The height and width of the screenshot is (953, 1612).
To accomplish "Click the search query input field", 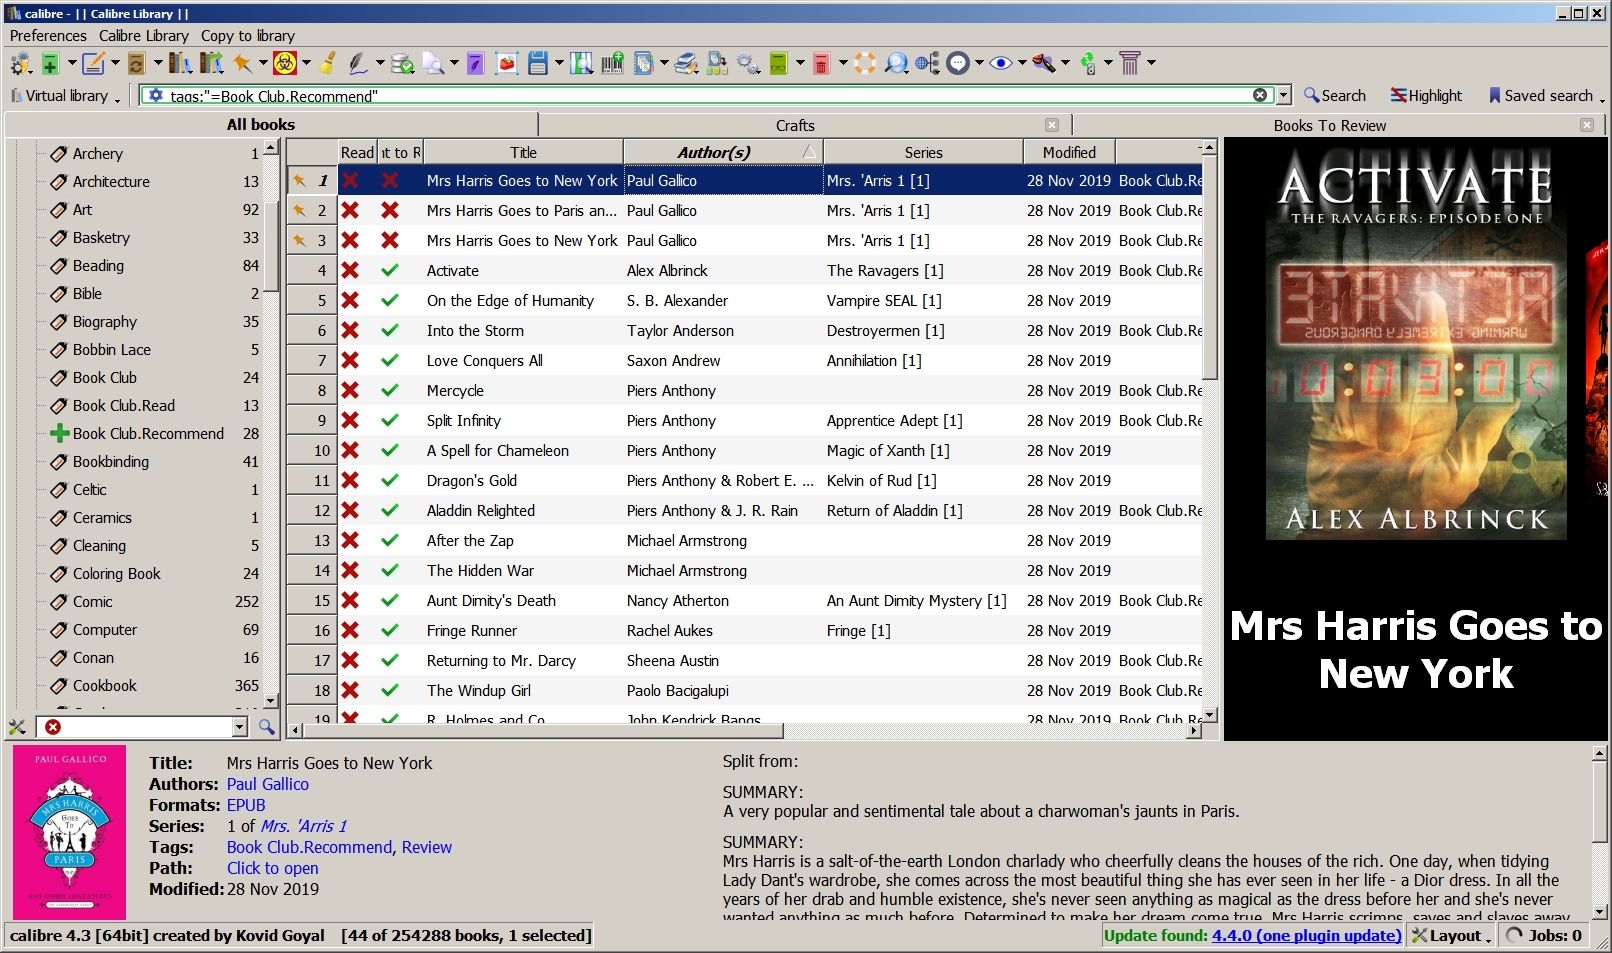I will [x=709, y=96].
